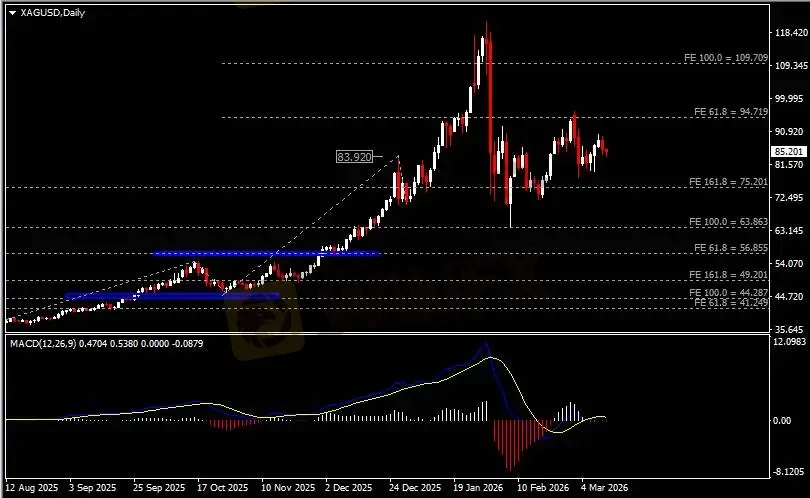Click the FE 100.0 = 109.709 label
The image size is (810, 498).
[x=725, y=58]
